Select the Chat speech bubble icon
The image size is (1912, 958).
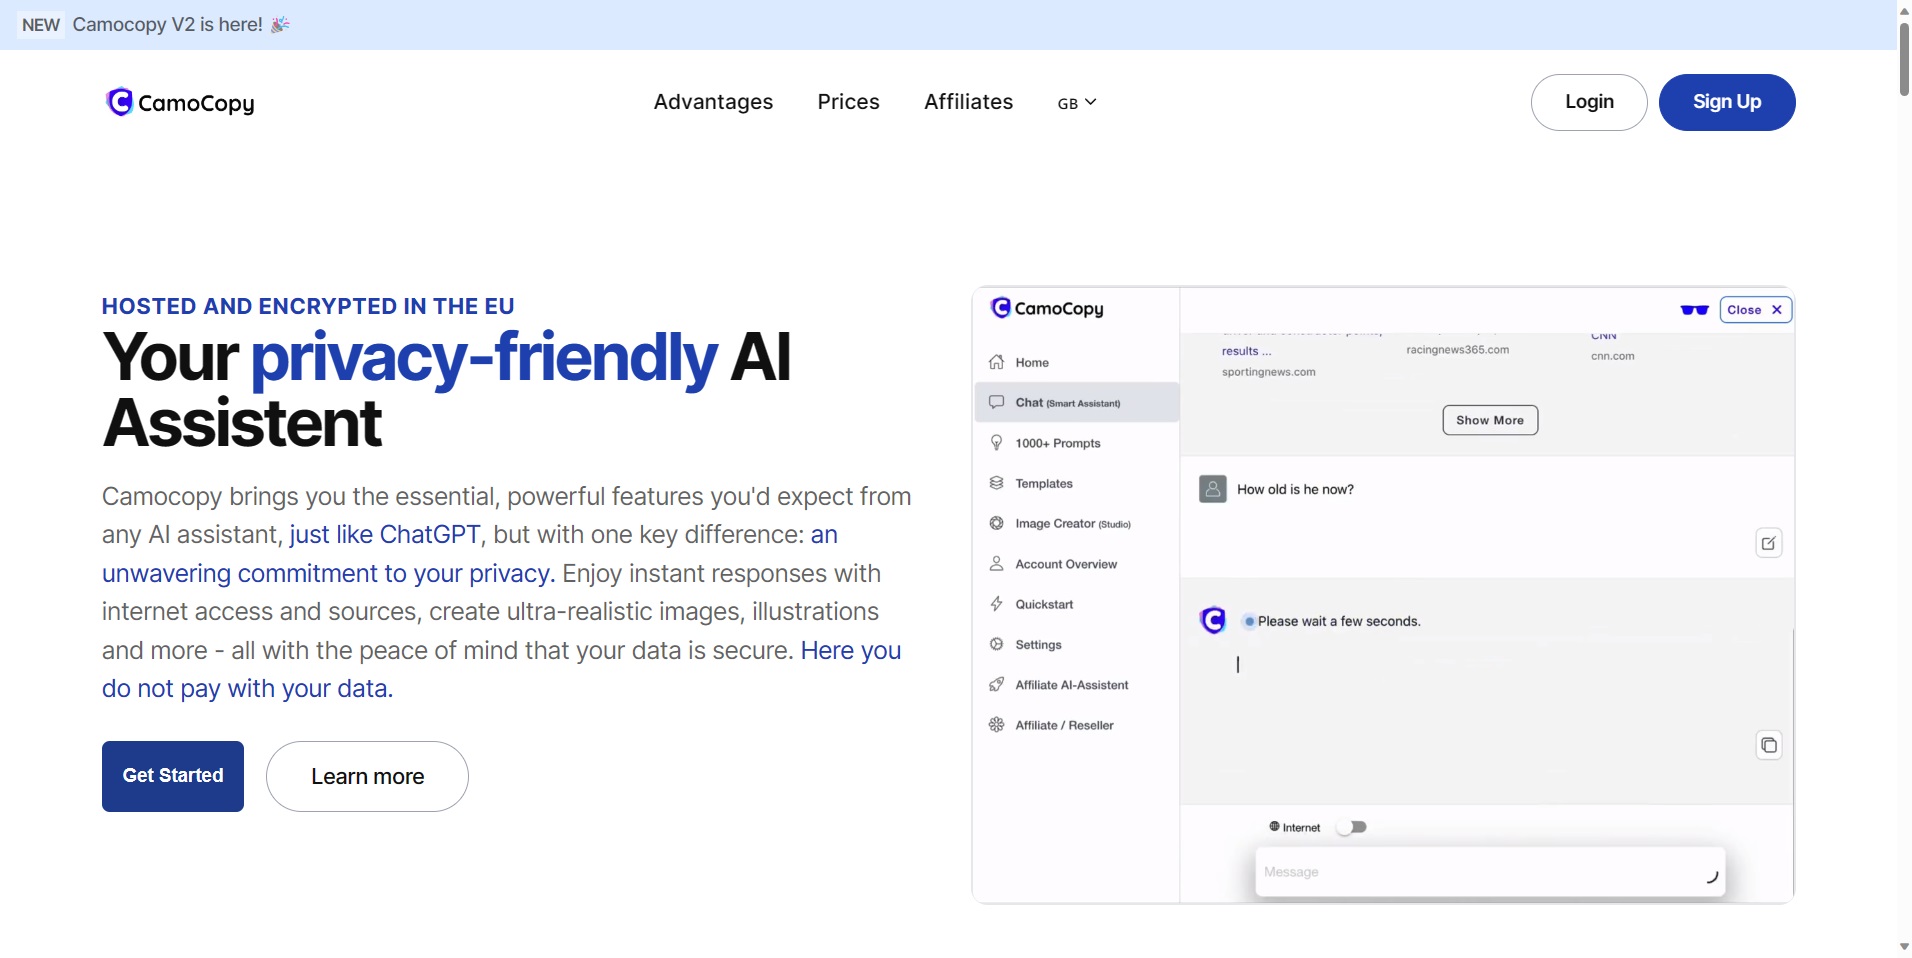pos(996,402)
